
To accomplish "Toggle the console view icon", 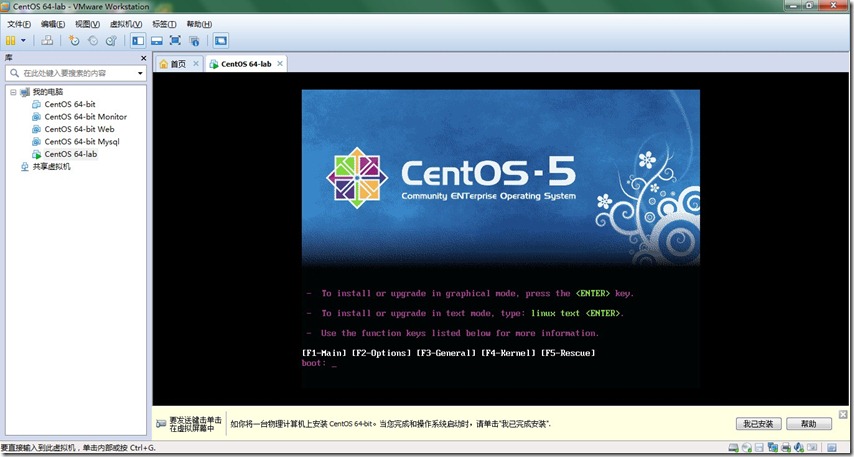I will click(221, 40).
